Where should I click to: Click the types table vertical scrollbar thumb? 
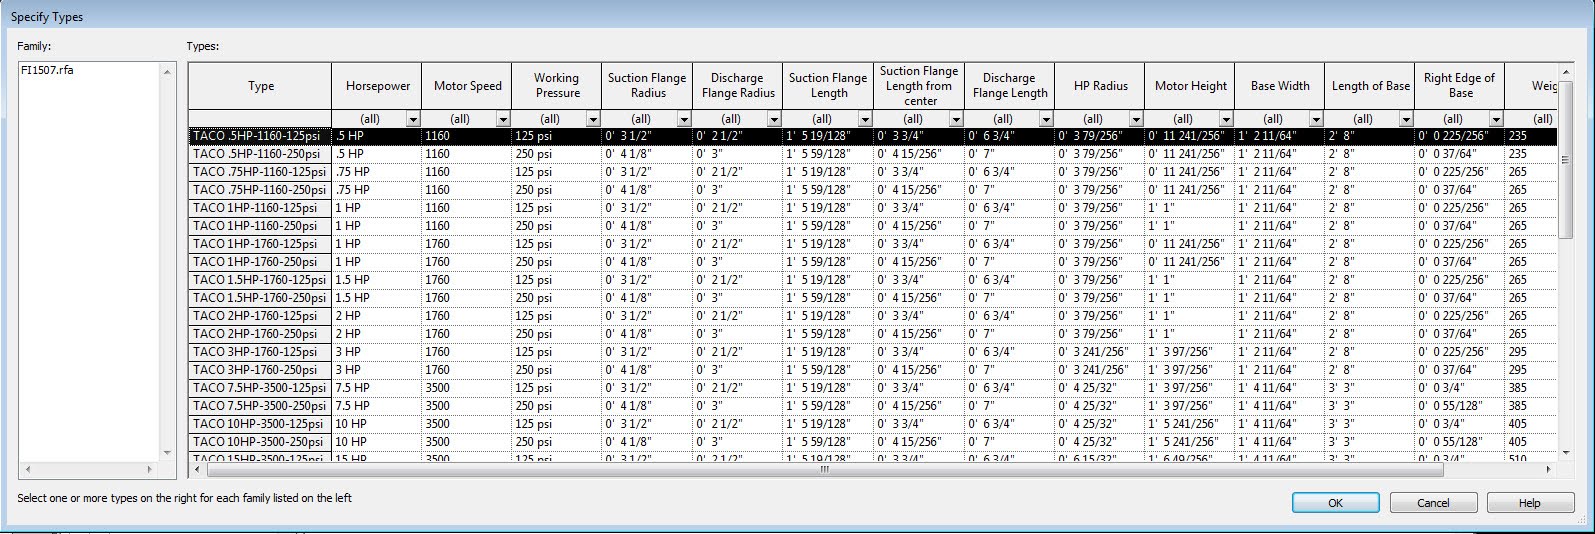click(x=1566, y=158)
